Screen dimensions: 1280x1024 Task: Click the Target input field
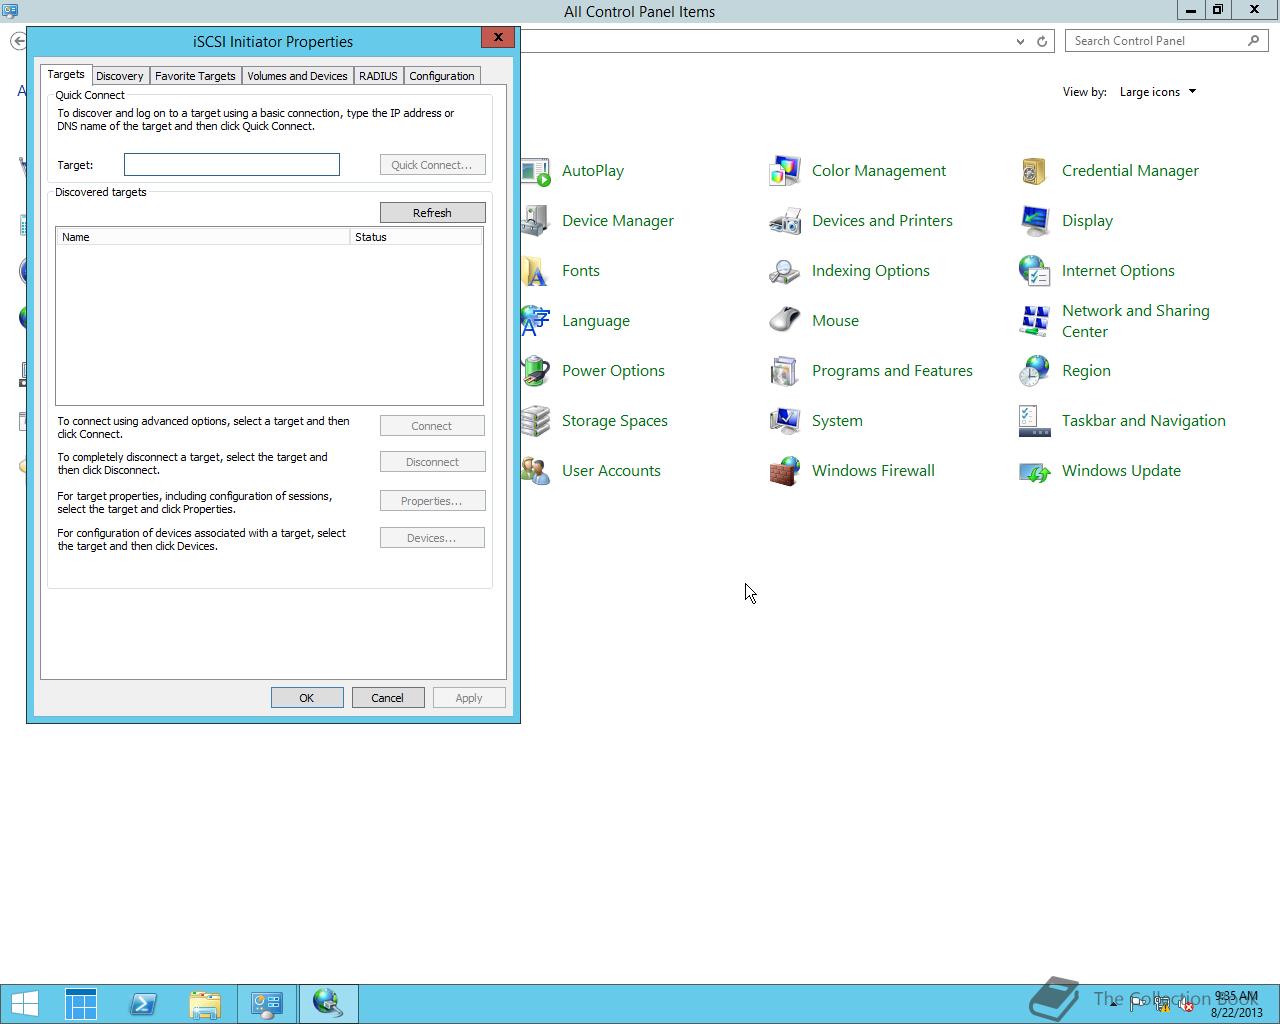tap(232, 165)
